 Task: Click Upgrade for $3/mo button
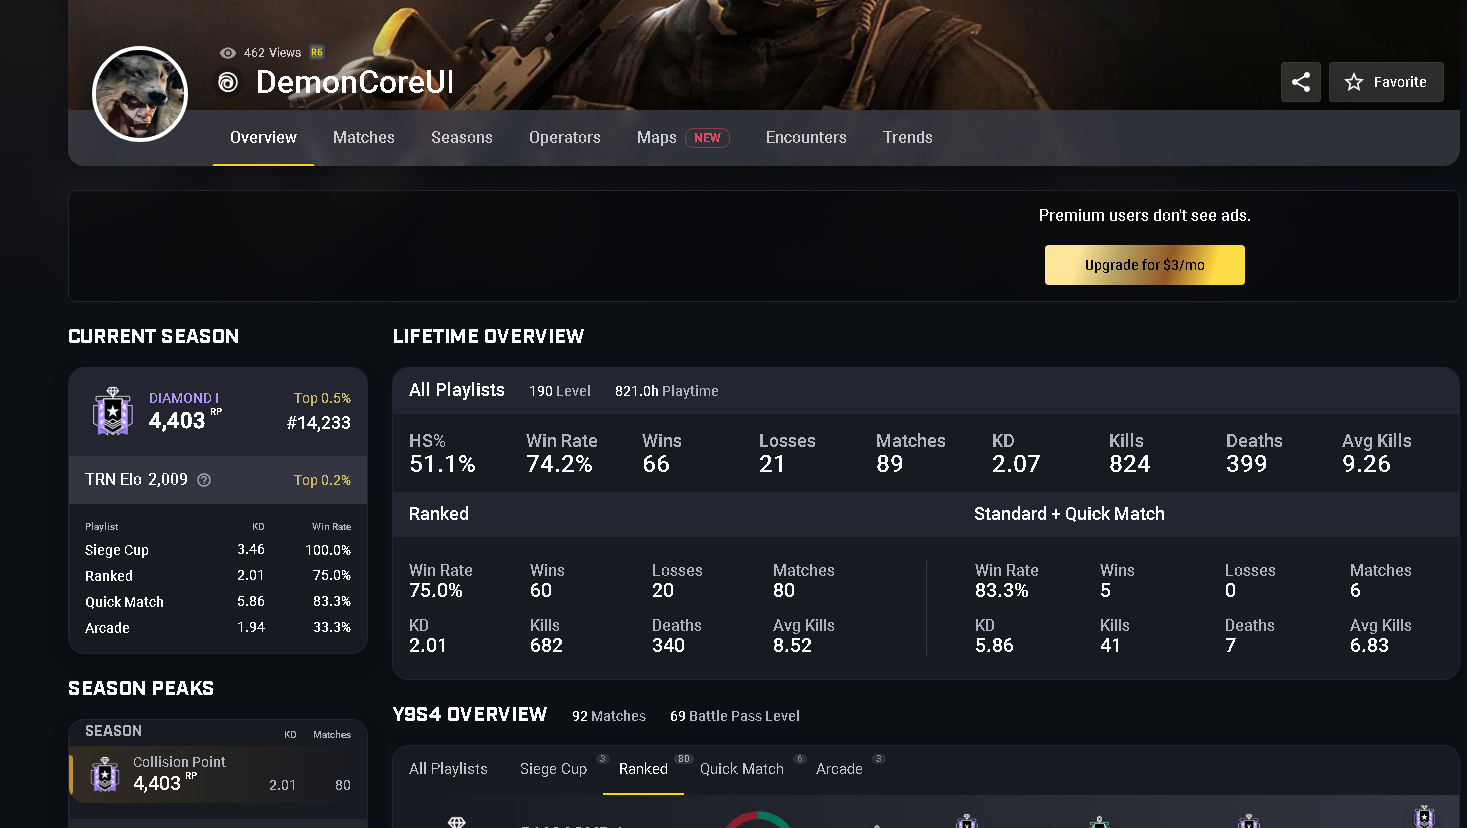click(x=1144, y=265)
